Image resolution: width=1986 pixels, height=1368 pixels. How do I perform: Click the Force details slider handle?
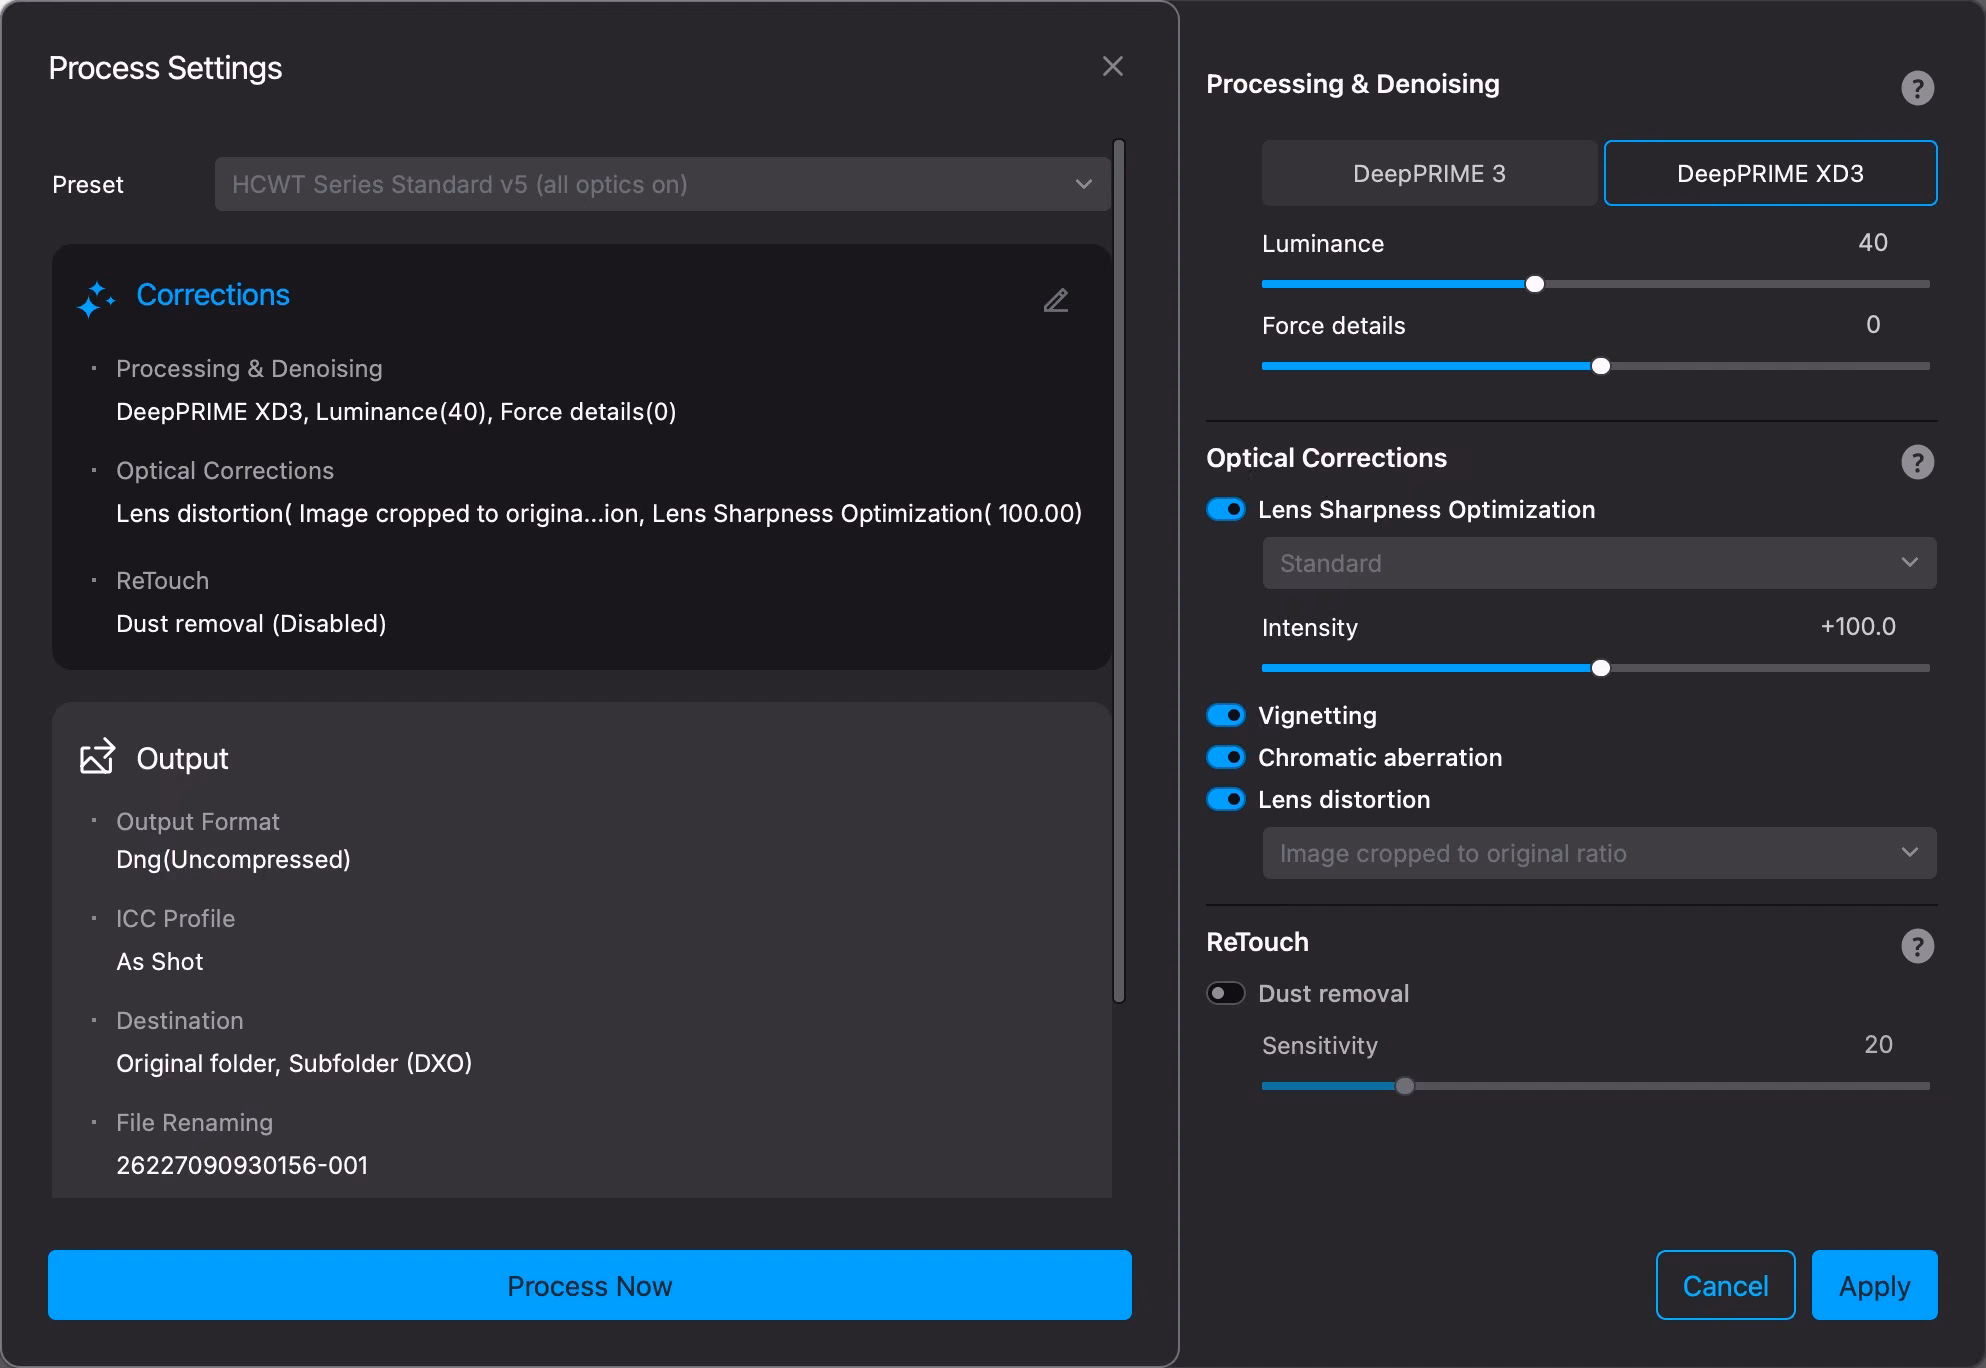pyautogui.click(x=1601, y=366)
